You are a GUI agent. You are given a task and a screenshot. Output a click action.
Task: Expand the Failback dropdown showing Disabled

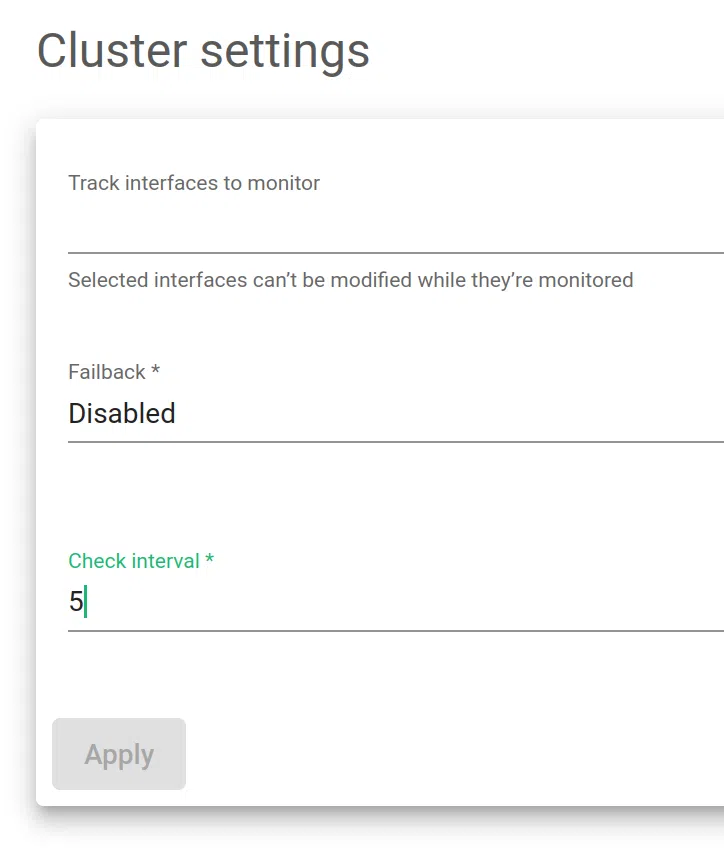395,414
